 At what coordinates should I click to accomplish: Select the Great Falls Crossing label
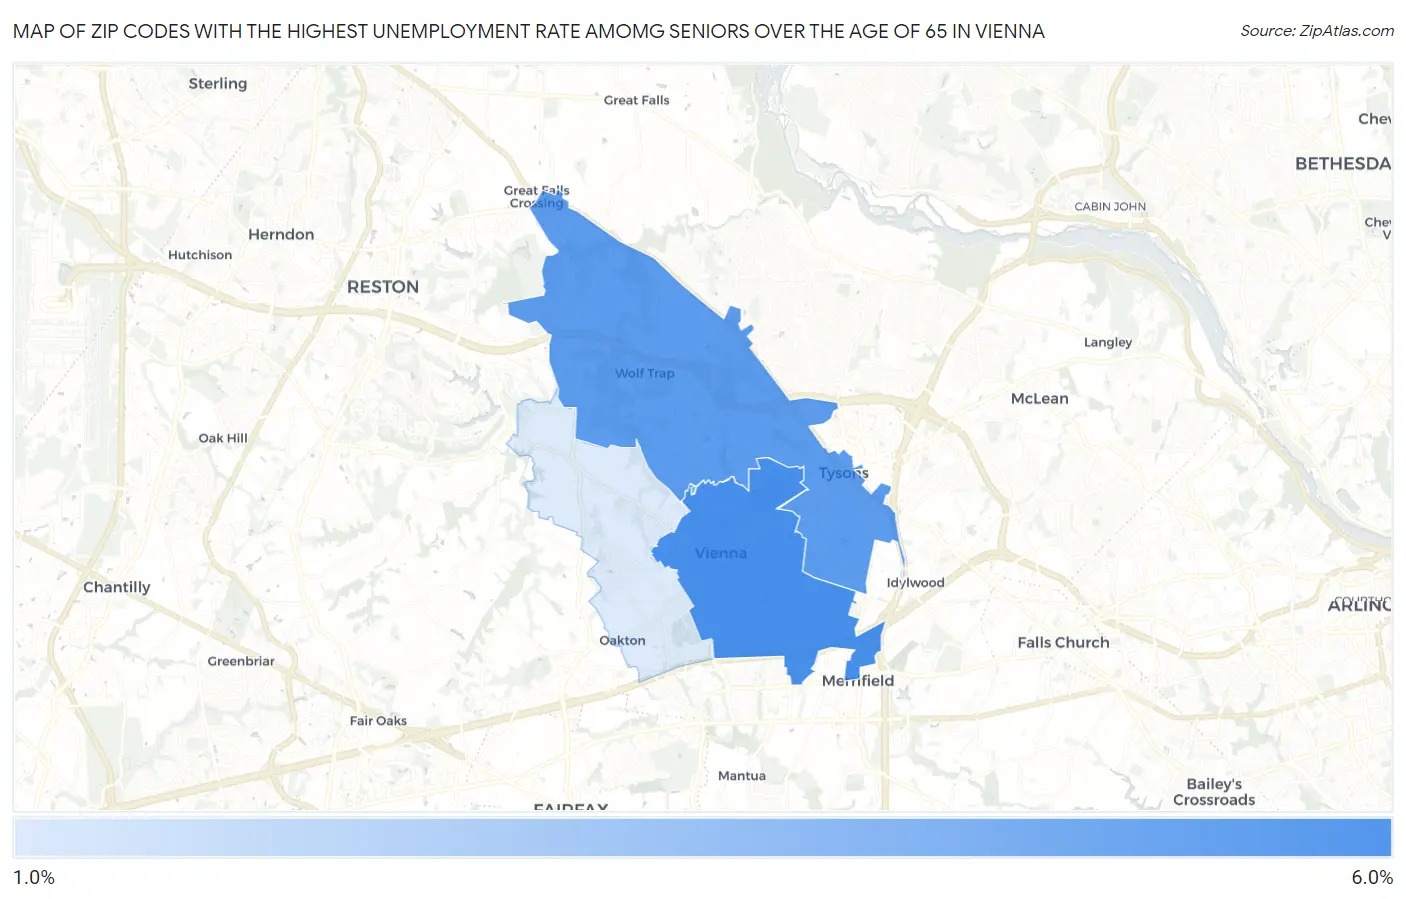click(x=537, y=197)
